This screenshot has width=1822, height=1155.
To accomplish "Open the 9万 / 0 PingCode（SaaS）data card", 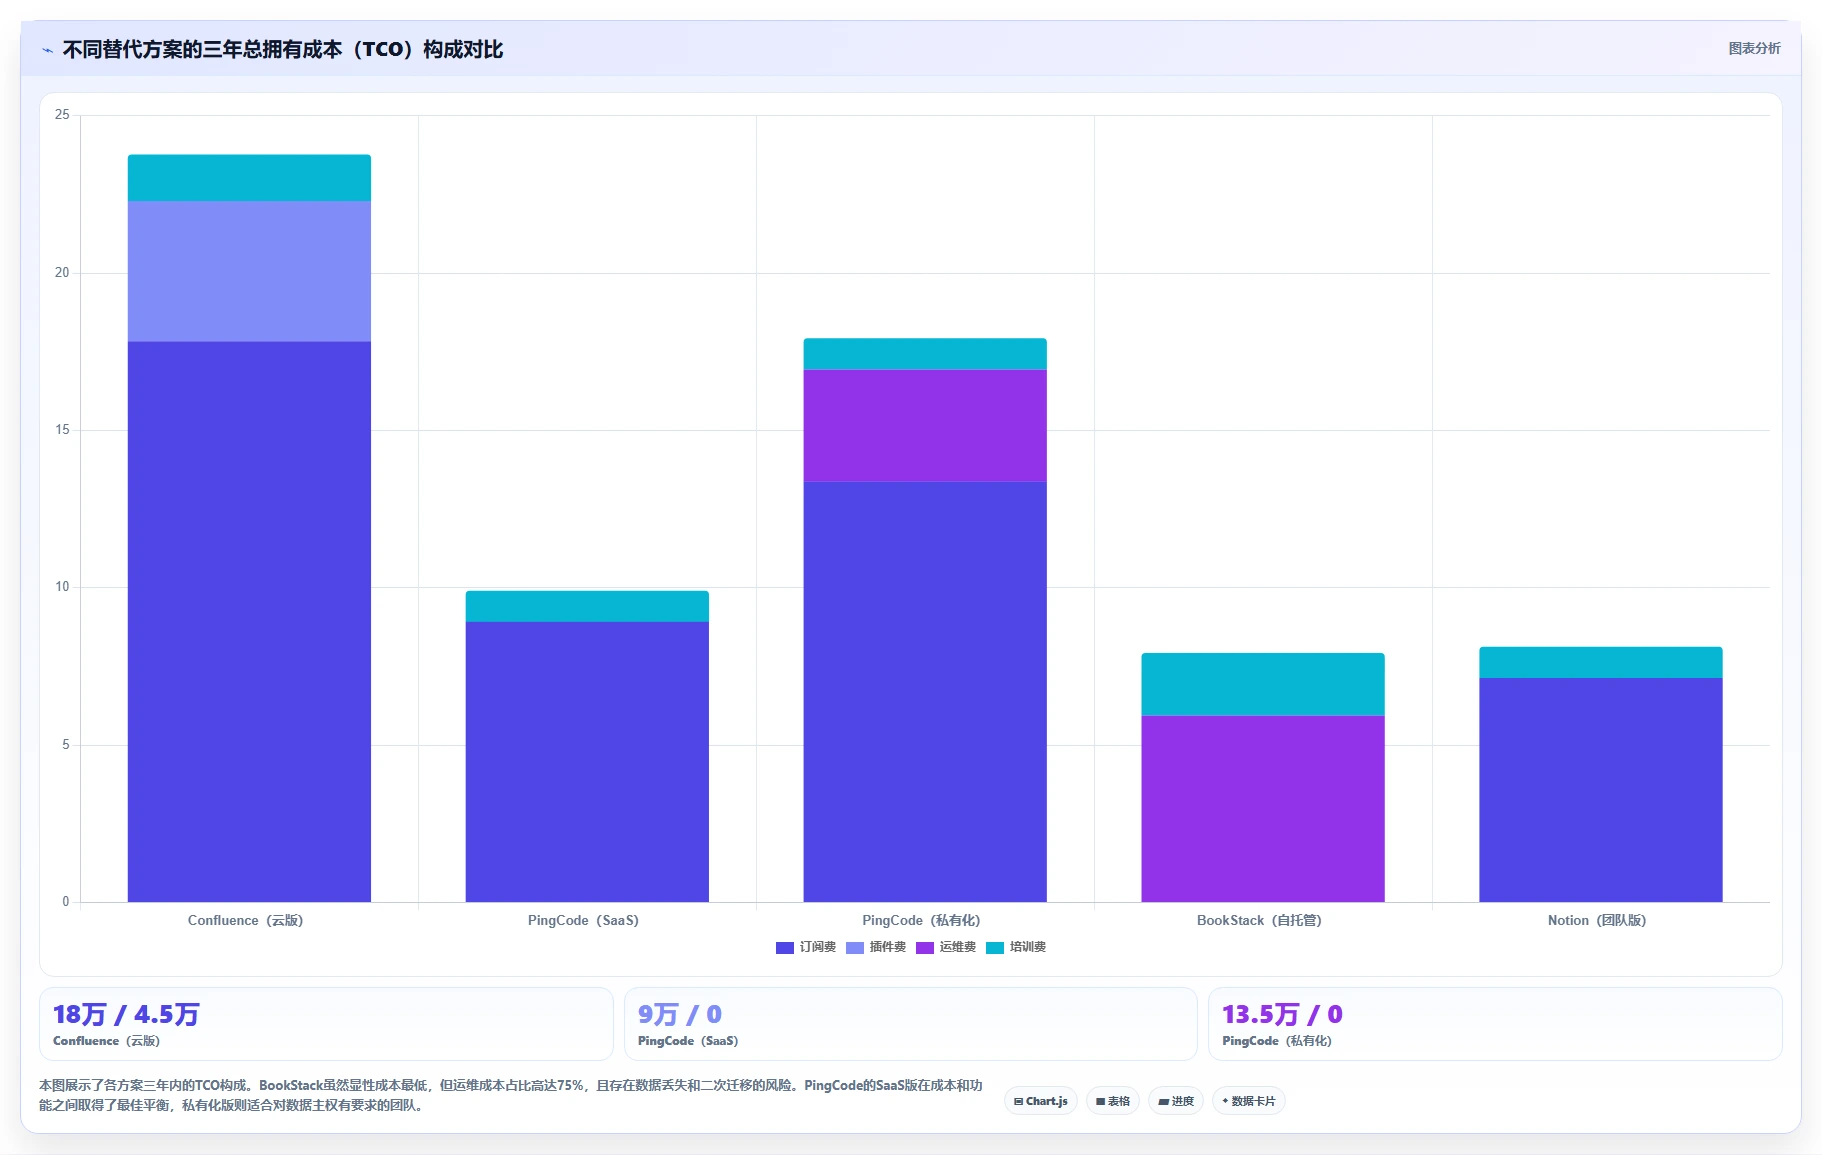I will pos(910,1024).
